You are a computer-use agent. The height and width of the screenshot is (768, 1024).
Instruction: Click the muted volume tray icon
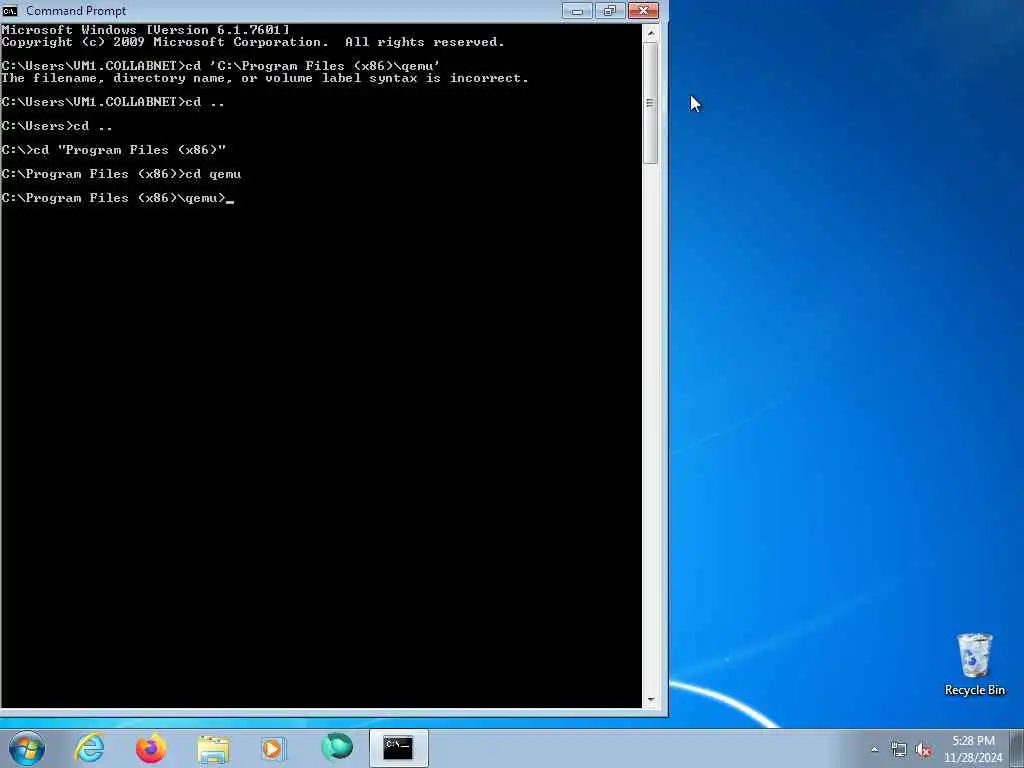pos(923,750)
